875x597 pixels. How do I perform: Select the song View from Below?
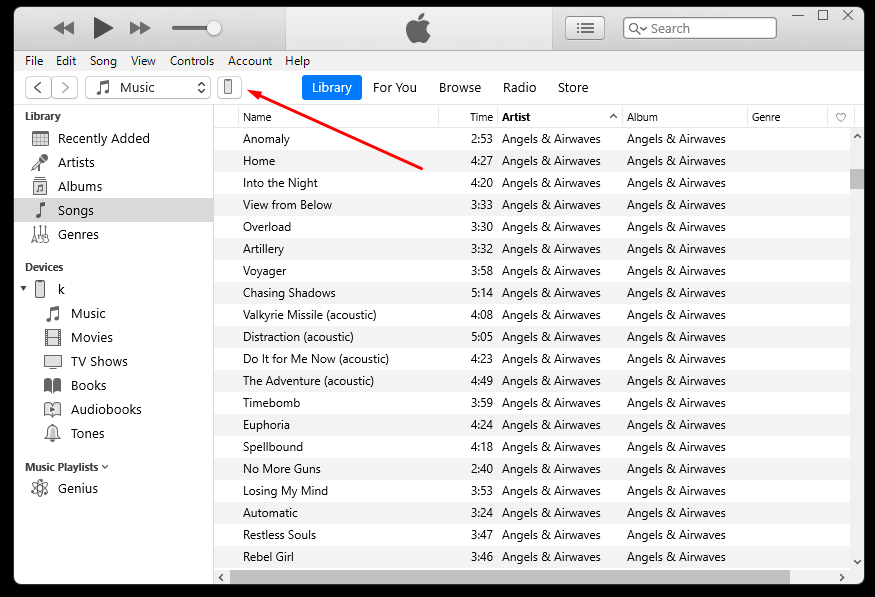pos(532,205)
